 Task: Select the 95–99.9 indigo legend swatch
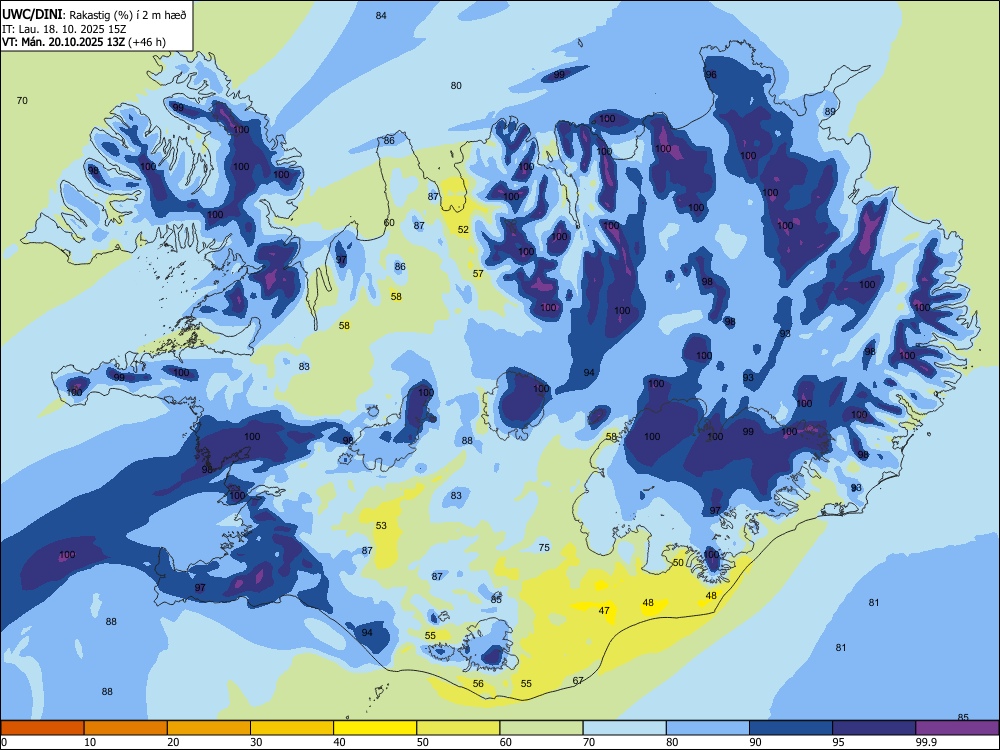(874, 728)
